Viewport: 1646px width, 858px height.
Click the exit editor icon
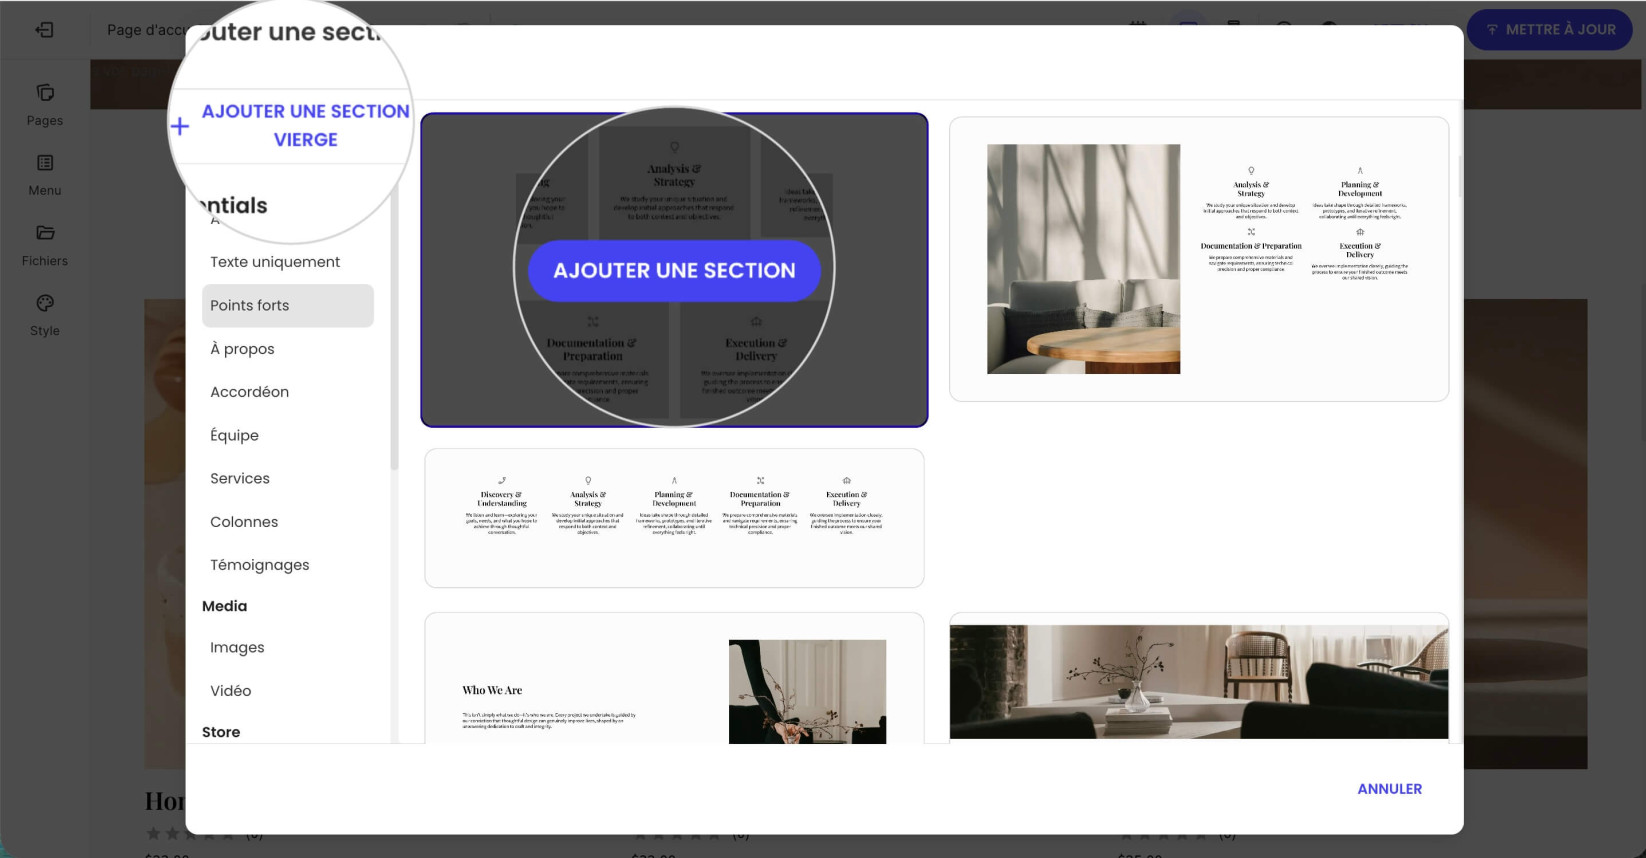[44, 30]
